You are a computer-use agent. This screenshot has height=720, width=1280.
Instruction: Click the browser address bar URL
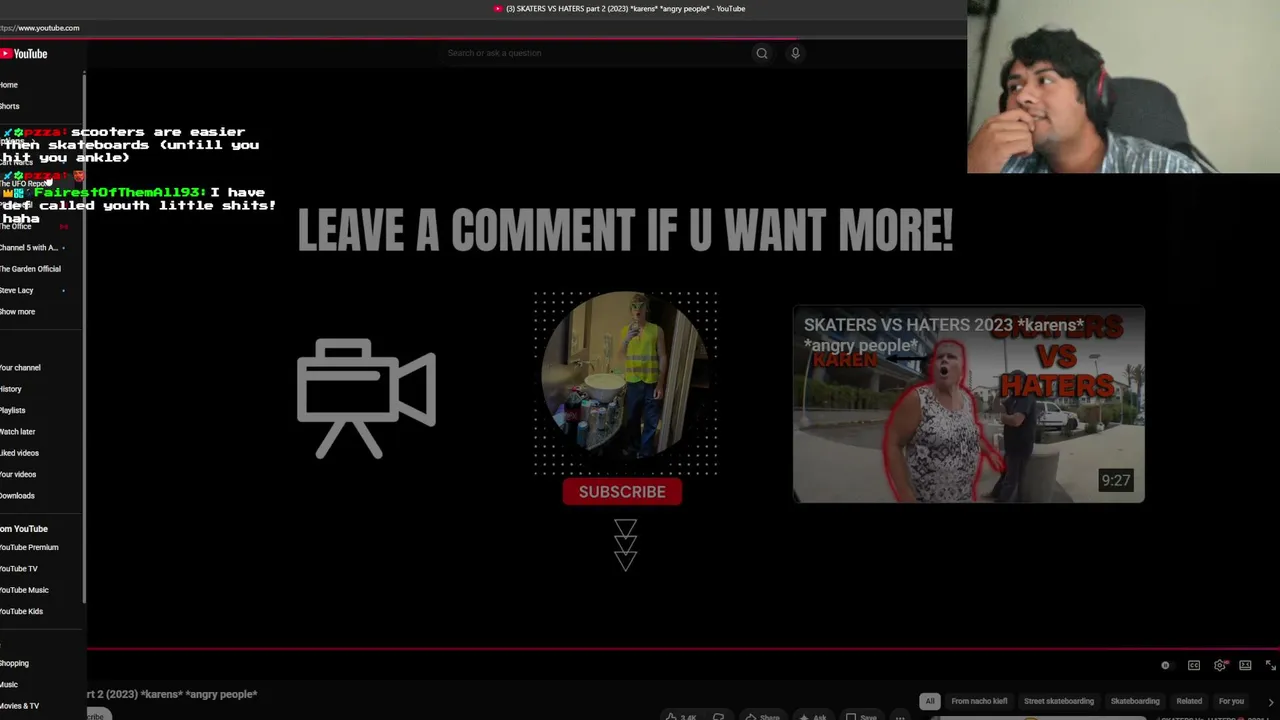(40, 28)
